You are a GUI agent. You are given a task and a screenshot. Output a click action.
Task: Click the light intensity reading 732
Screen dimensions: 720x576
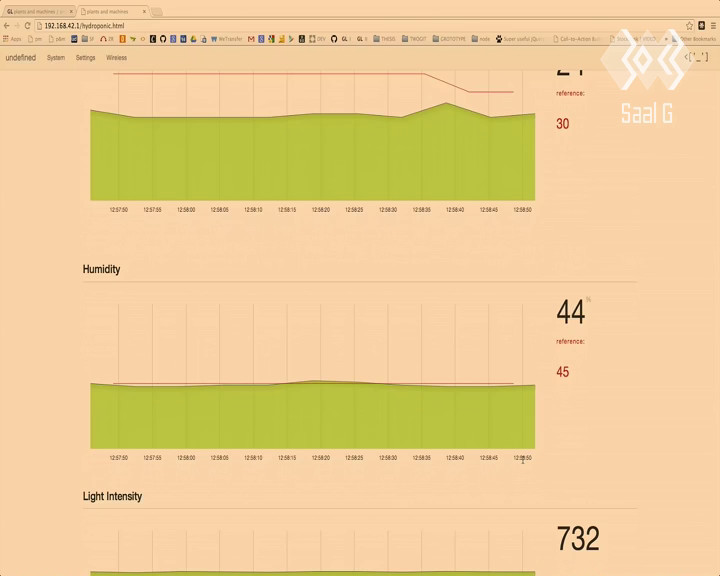tap(578, 538)
